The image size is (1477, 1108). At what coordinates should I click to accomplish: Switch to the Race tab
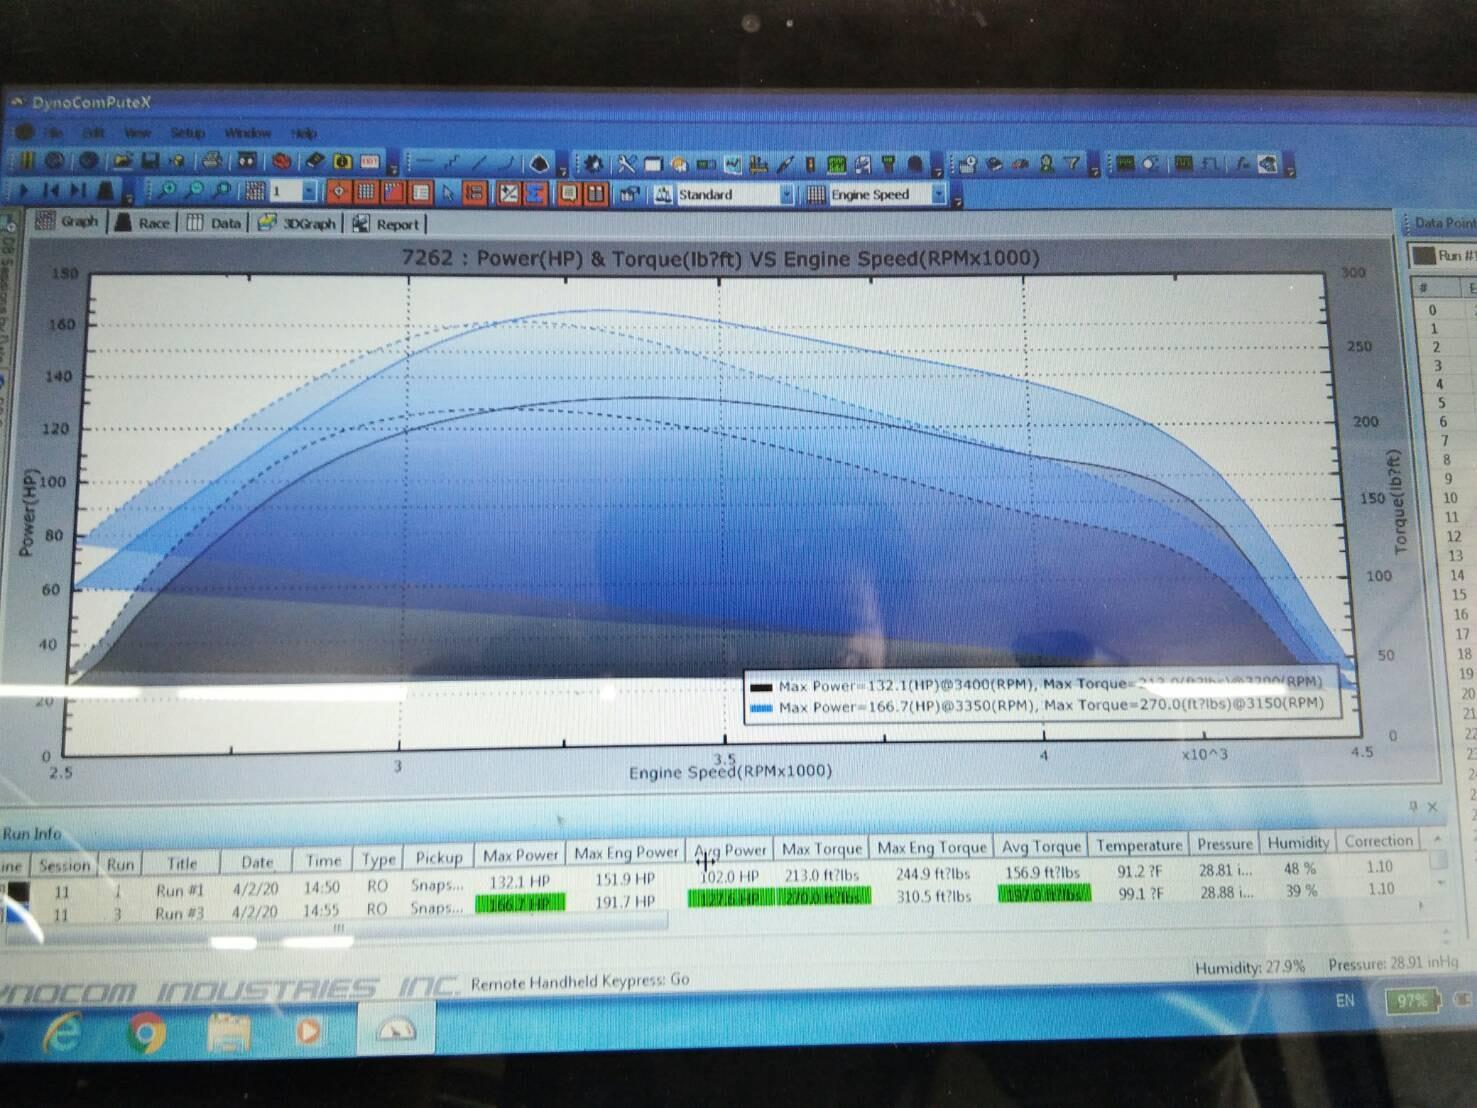pyautogui.click(x=143, y=222)
